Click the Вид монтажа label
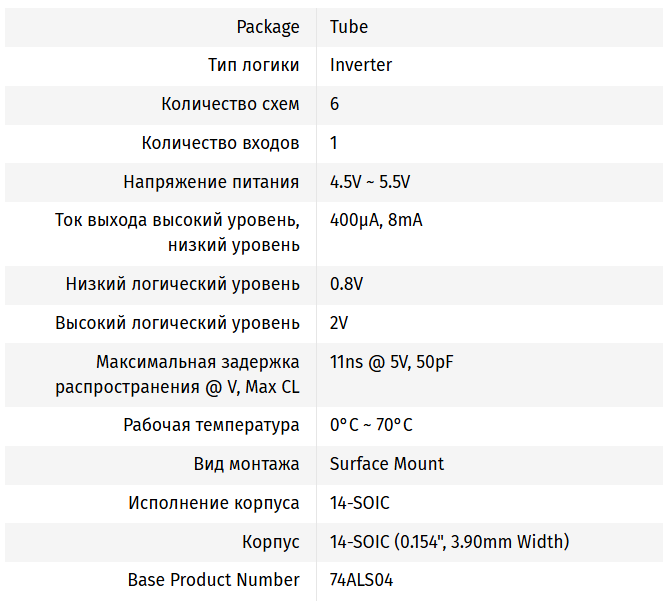The image size is (663, 604). tap(246, 464)
